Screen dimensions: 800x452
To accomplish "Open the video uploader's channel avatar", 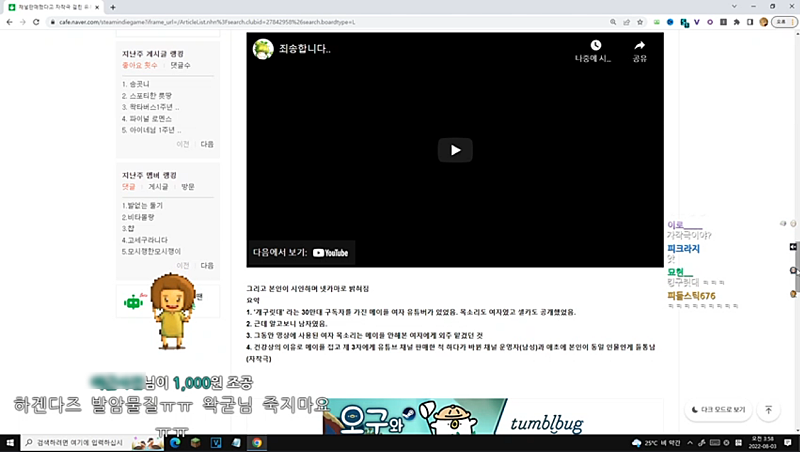I will pos(263,49).
